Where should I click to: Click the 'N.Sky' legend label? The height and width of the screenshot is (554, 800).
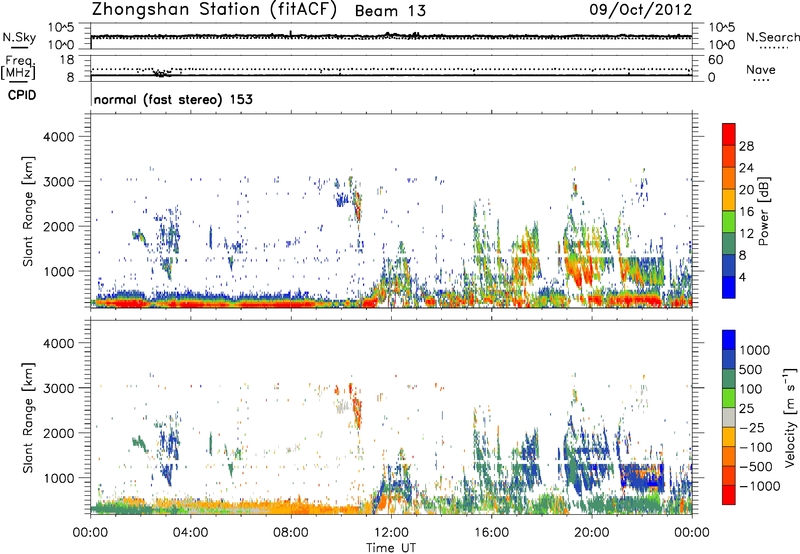point(19,37)
